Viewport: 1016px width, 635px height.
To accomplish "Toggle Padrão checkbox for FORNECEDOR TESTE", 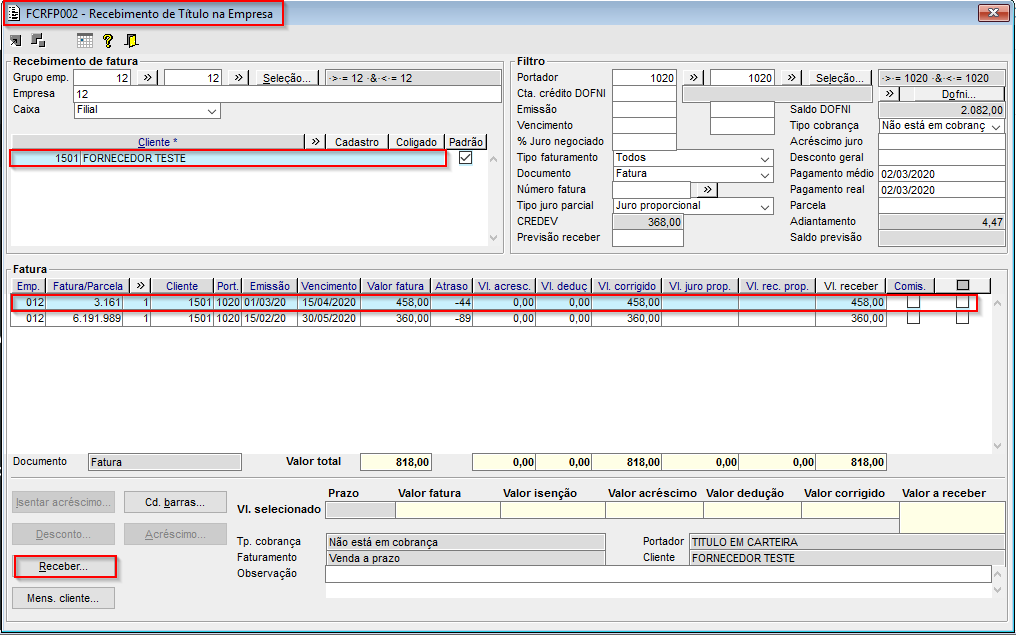I will point(465,157).
